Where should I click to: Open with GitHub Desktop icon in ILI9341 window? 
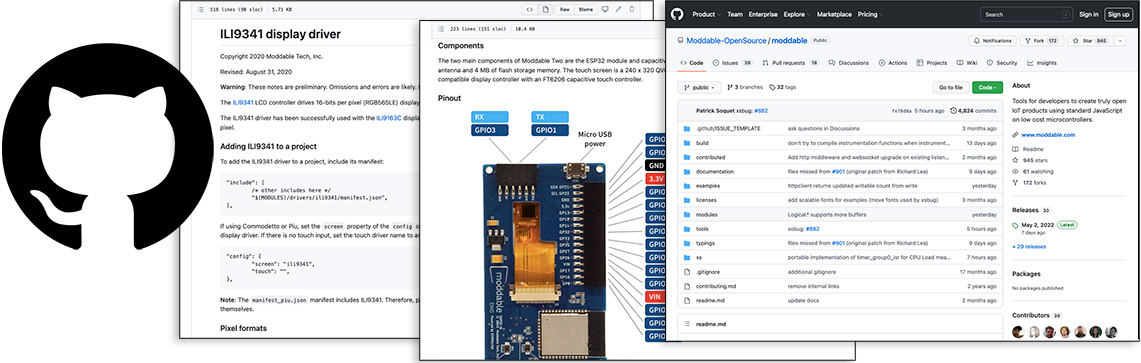coord(604,9)
